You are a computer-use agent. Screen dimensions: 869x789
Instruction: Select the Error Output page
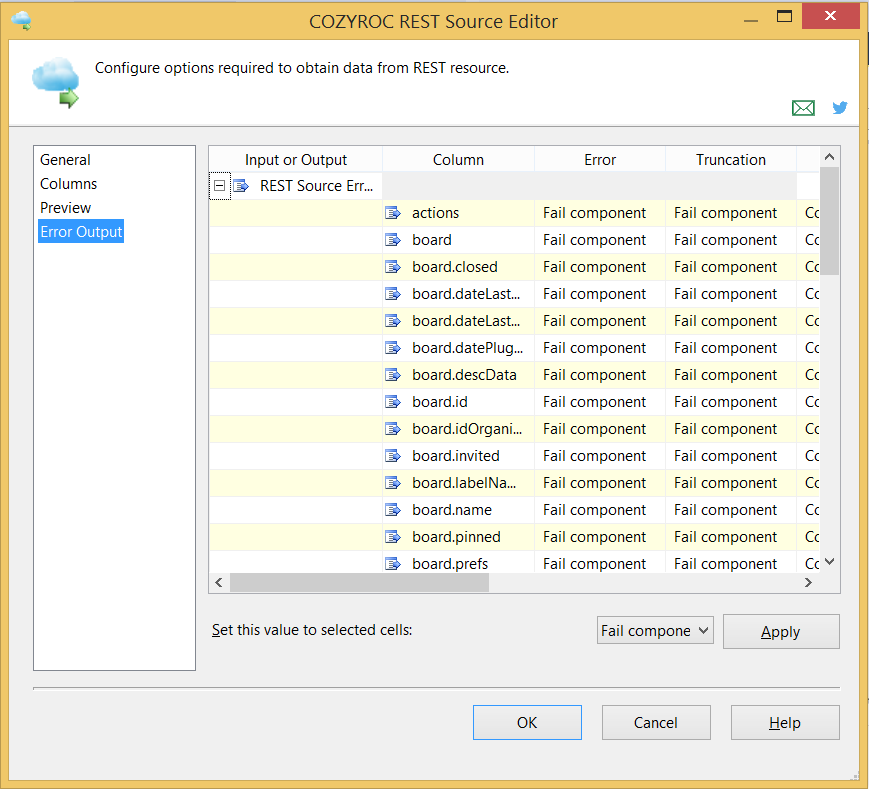pyautogui.click(x=81, y=232)
